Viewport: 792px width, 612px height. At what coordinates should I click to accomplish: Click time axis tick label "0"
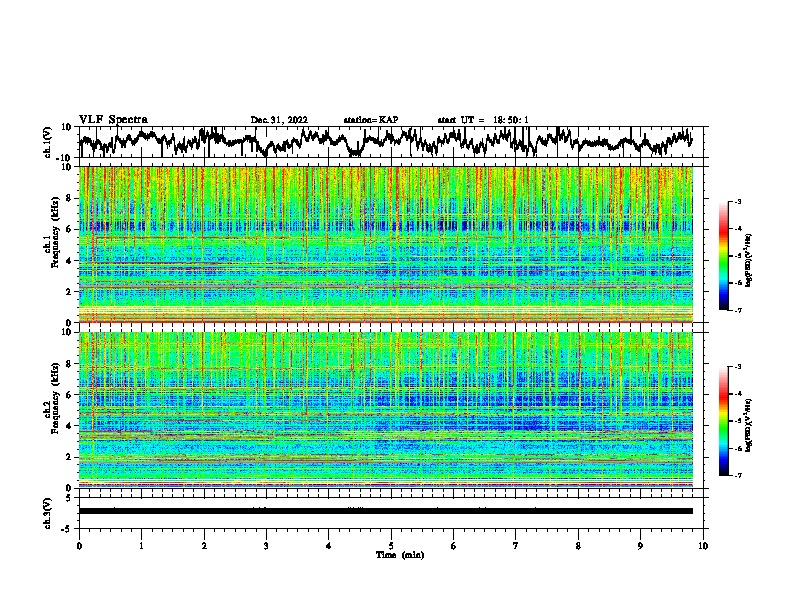coord(79,546)
